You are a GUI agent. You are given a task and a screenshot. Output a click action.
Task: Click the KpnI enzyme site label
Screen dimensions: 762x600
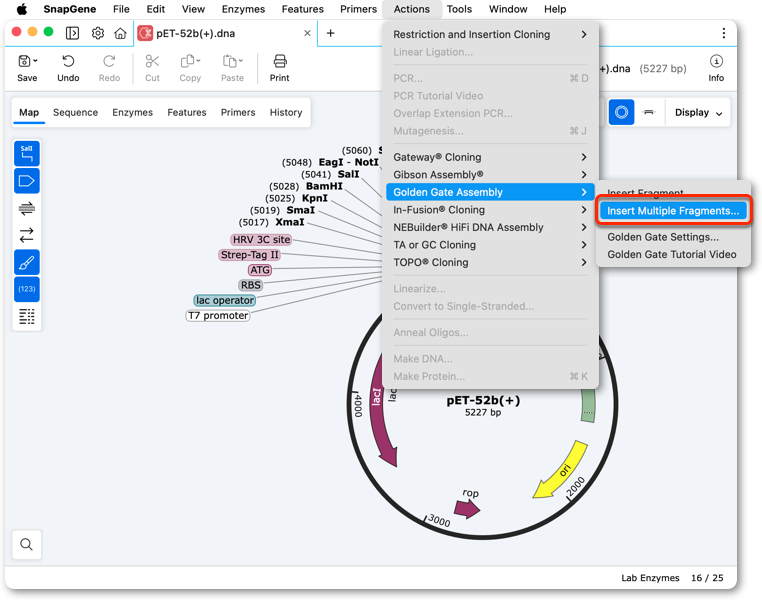(x=314, y=198)
